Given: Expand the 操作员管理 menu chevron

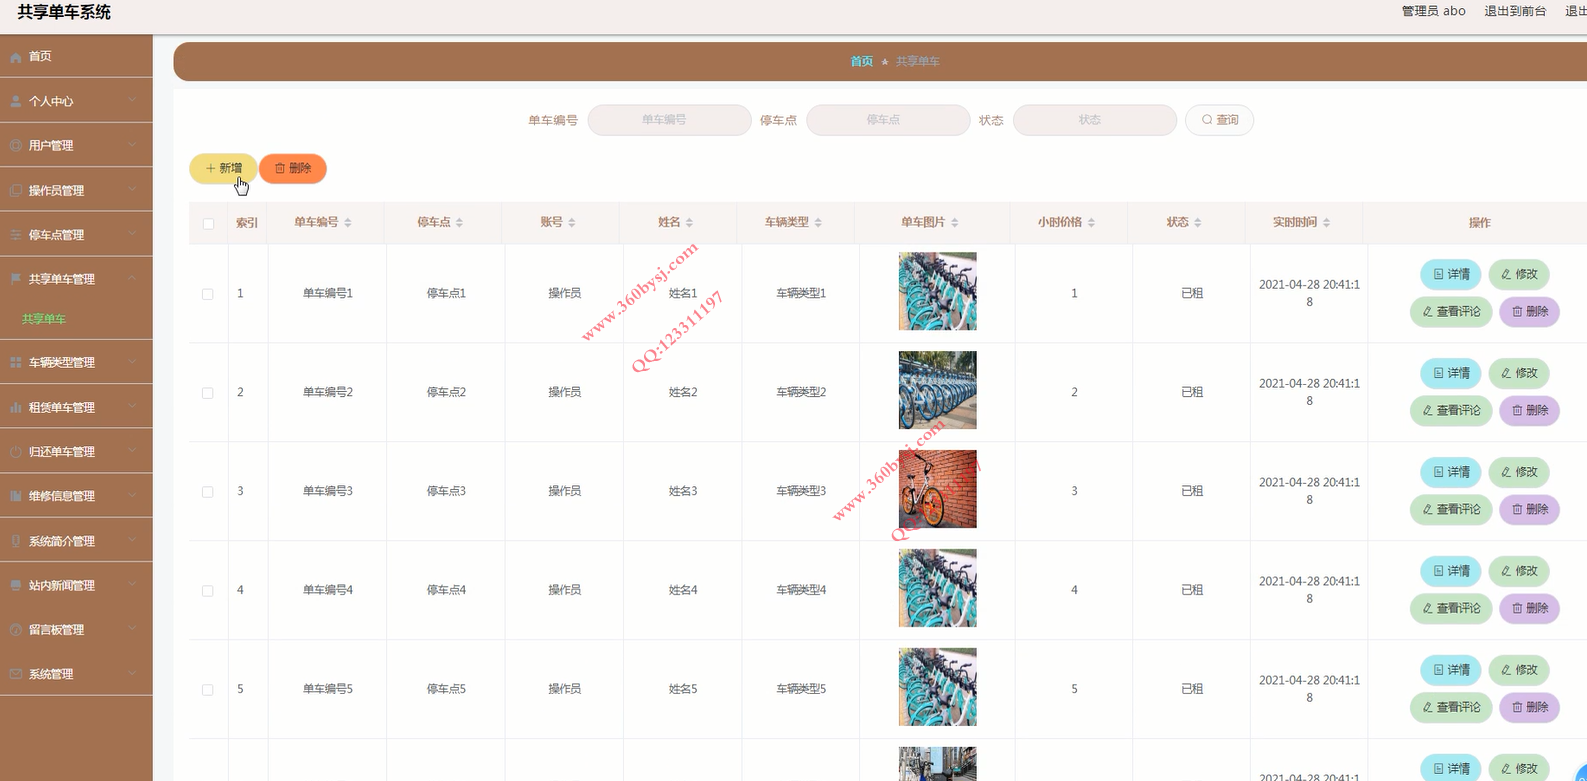Looking at the screenshot, I should pos(132,190).
